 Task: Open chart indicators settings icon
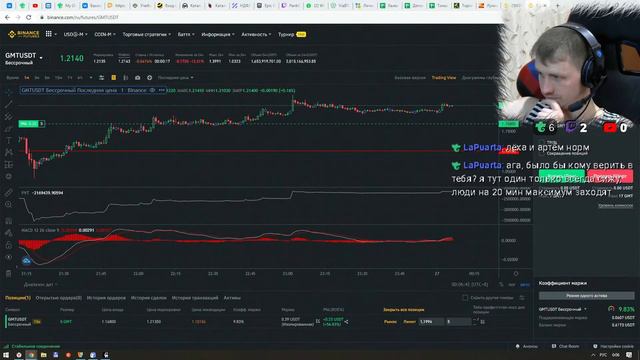pos(101,78)
